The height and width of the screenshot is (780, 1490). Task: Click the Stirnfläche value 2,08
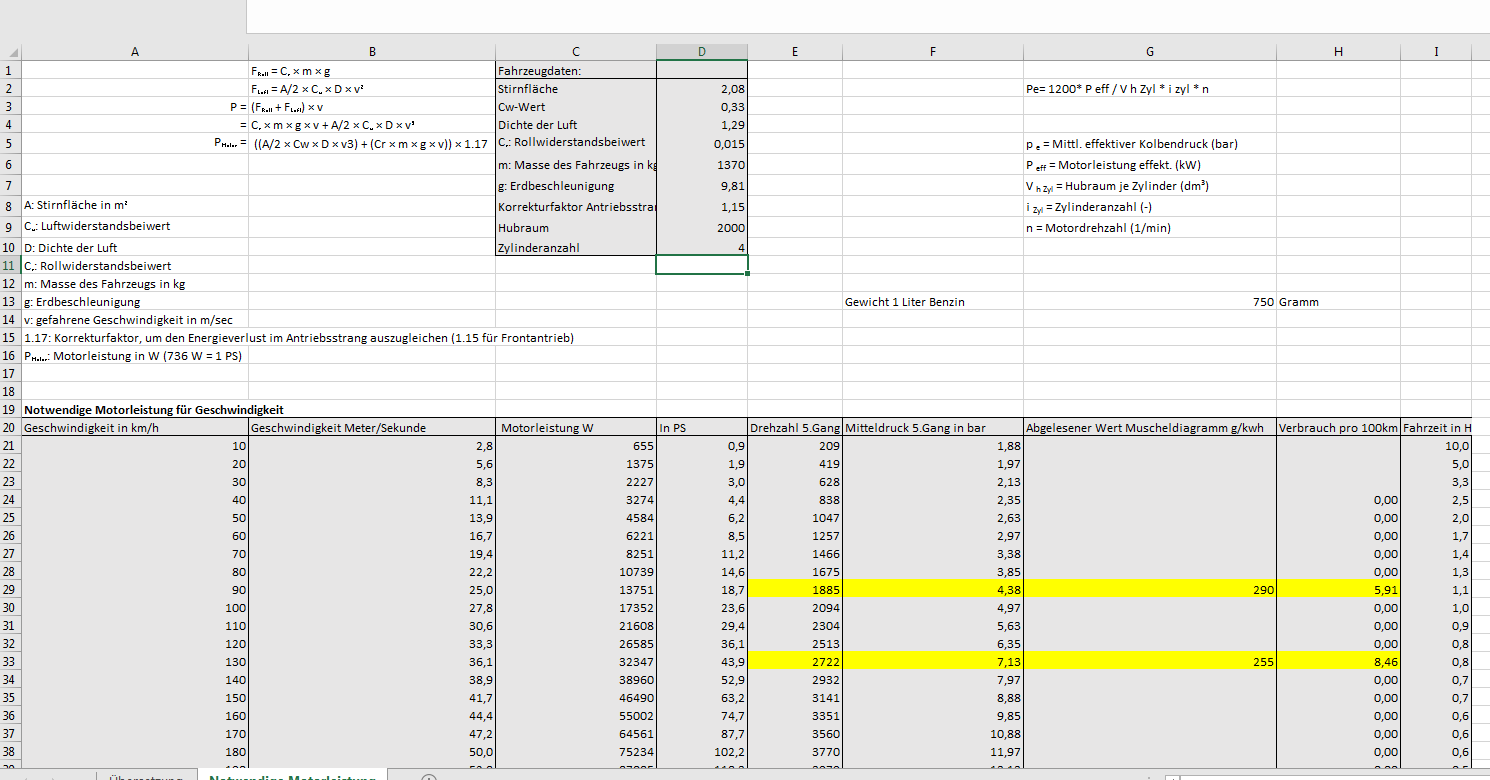tap(702, 89)
